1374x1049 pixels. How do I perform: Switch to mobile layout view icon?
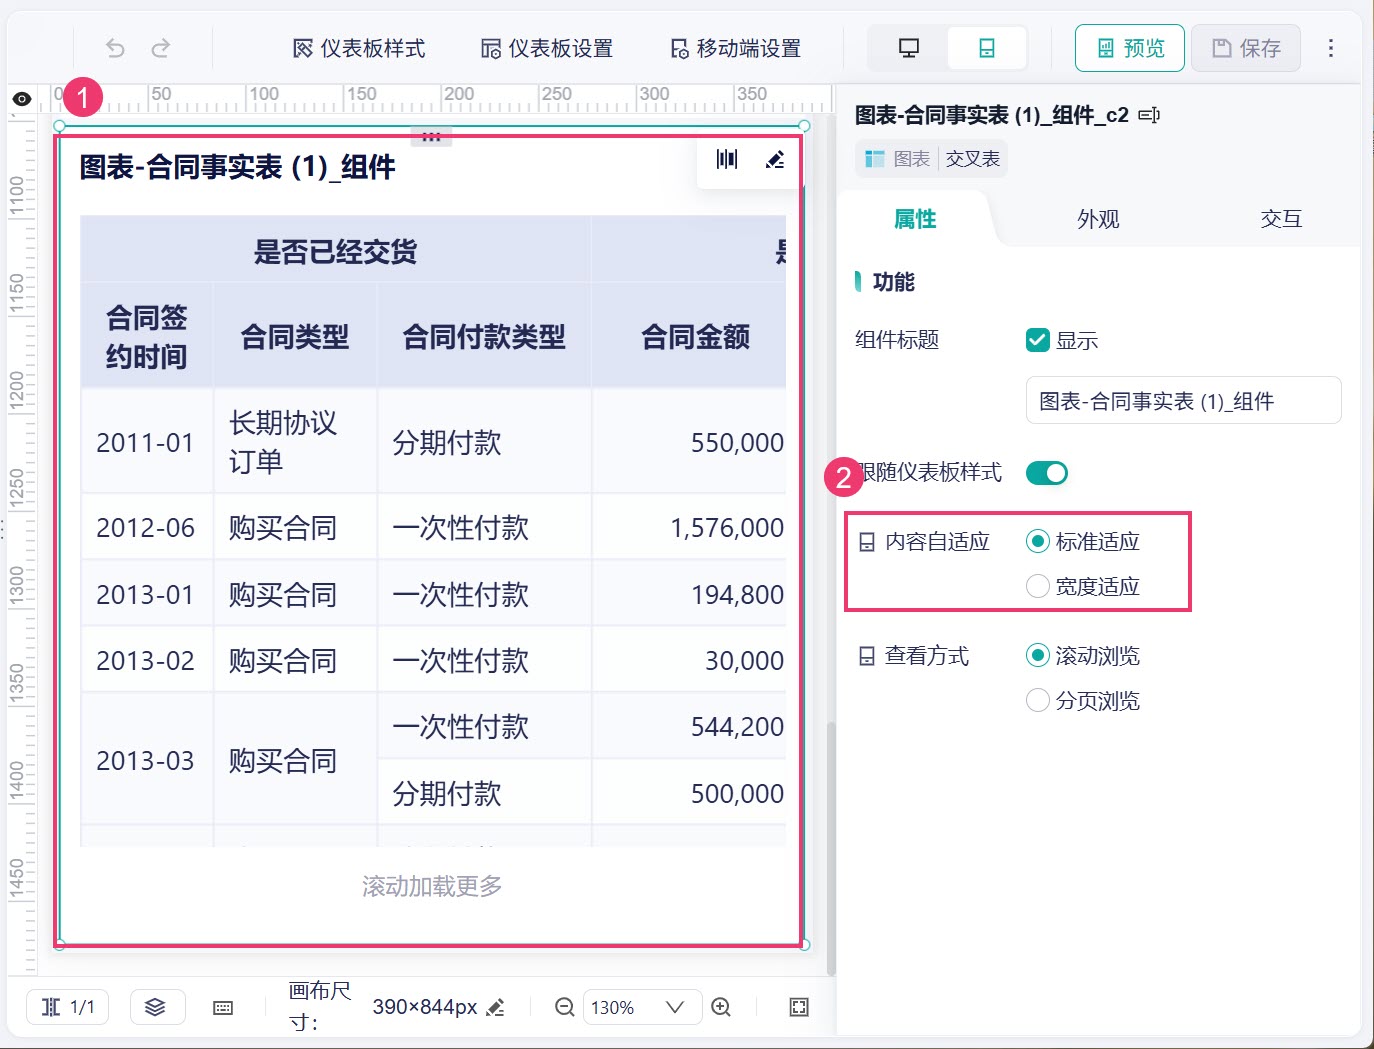click(987, 48)
